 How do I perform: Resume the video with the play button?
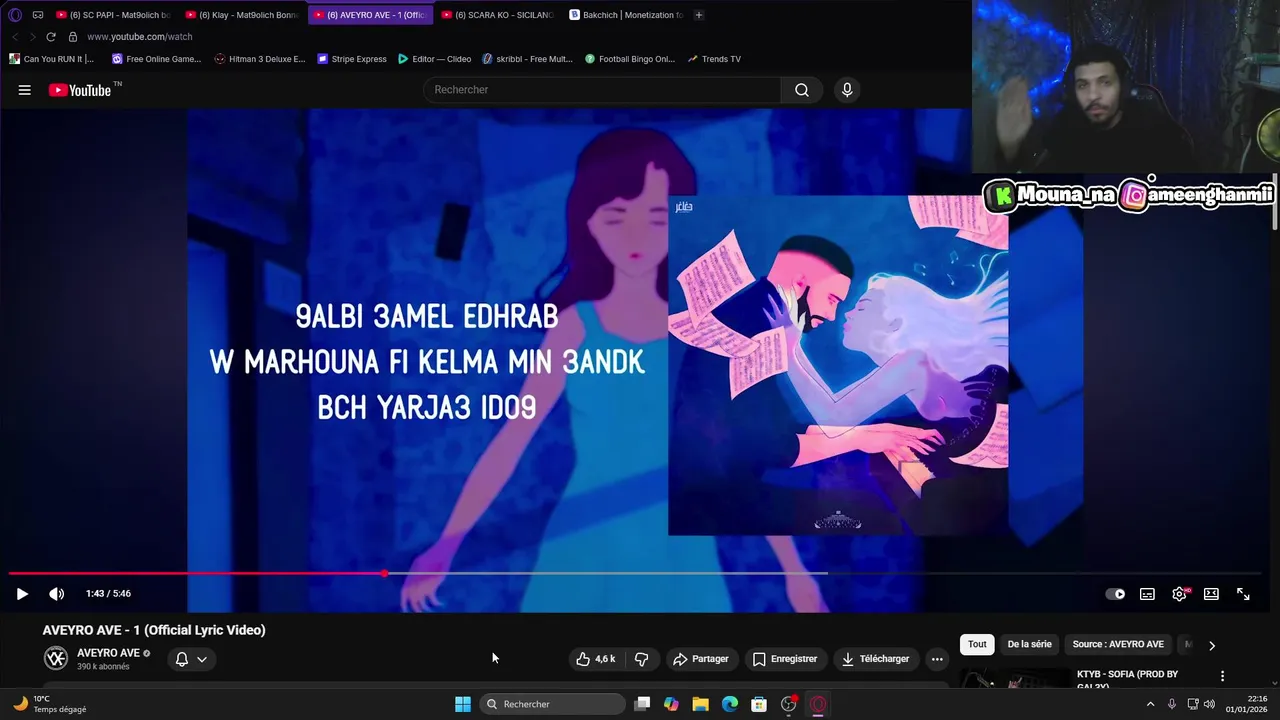tap(22, 594)
